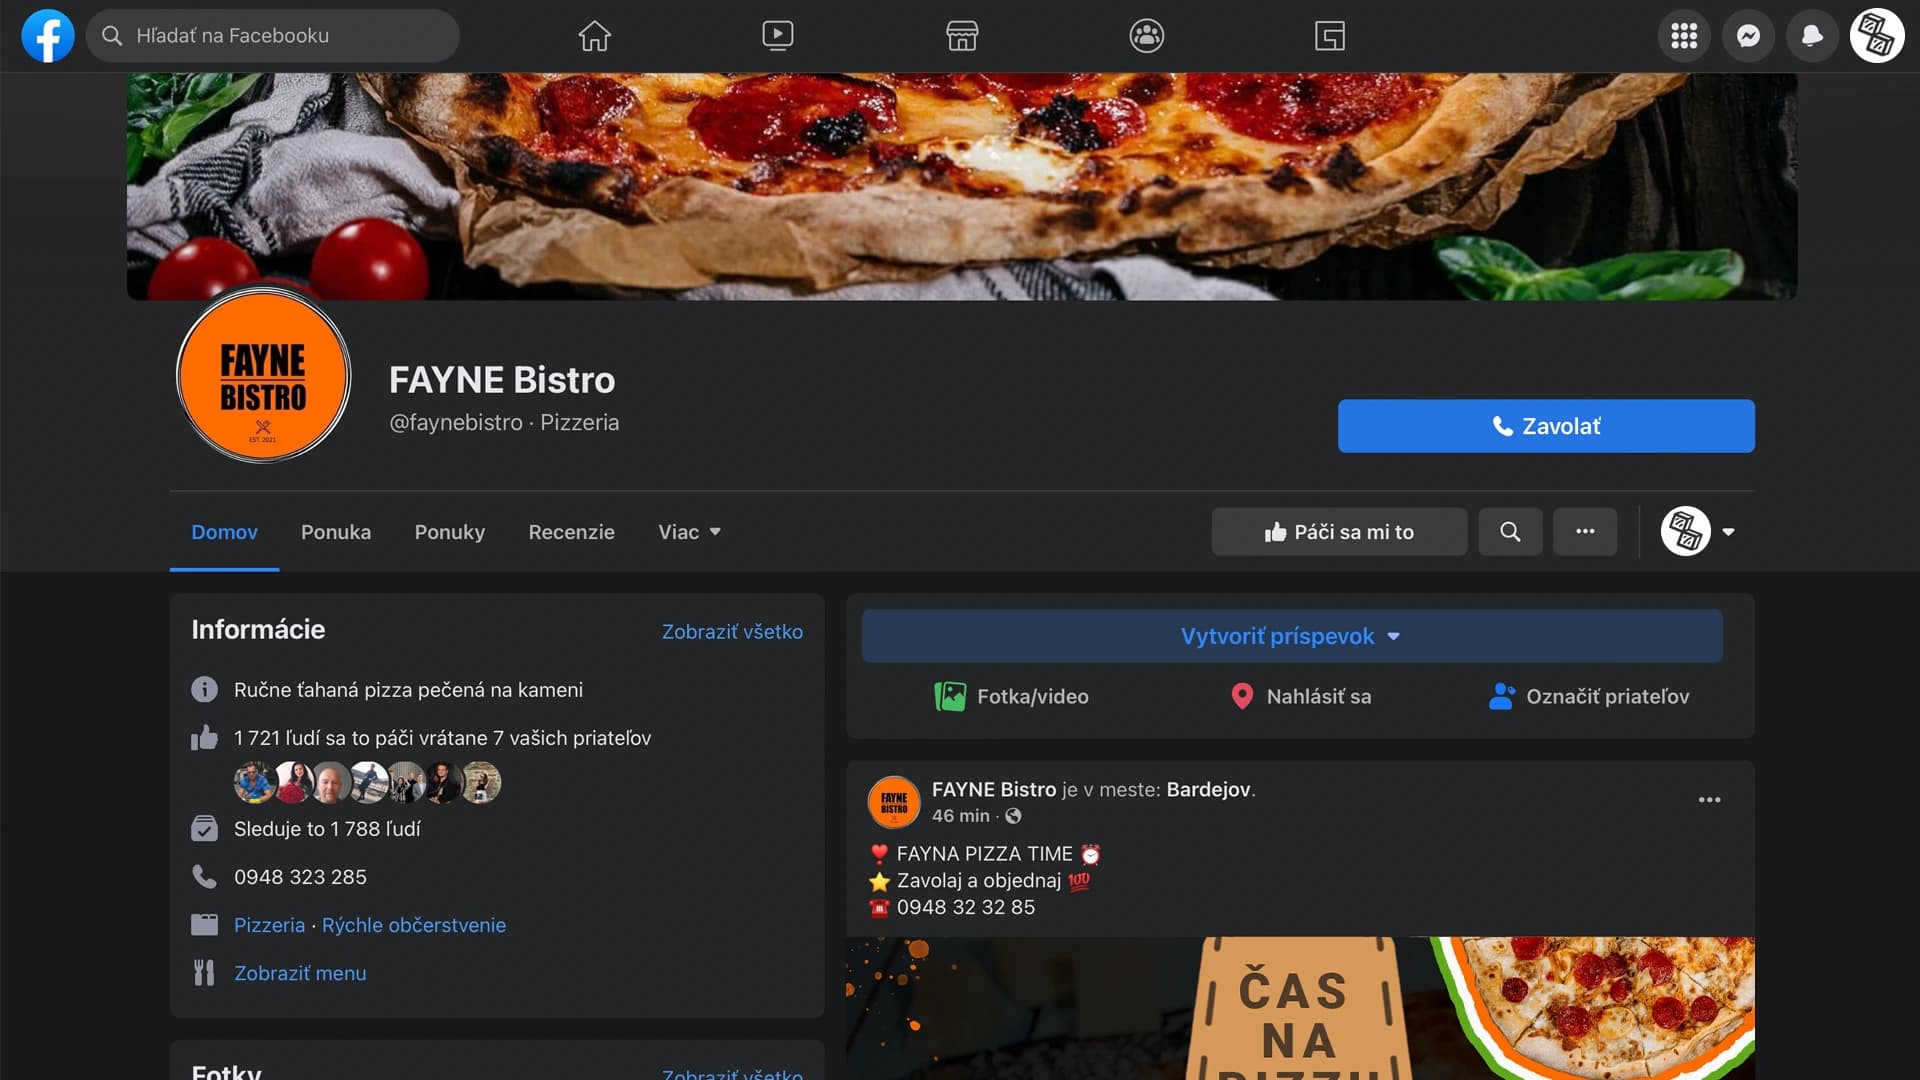The image size is (1920, 1080).
Task: Open the Recenzie tab
Action: [572, 532]
